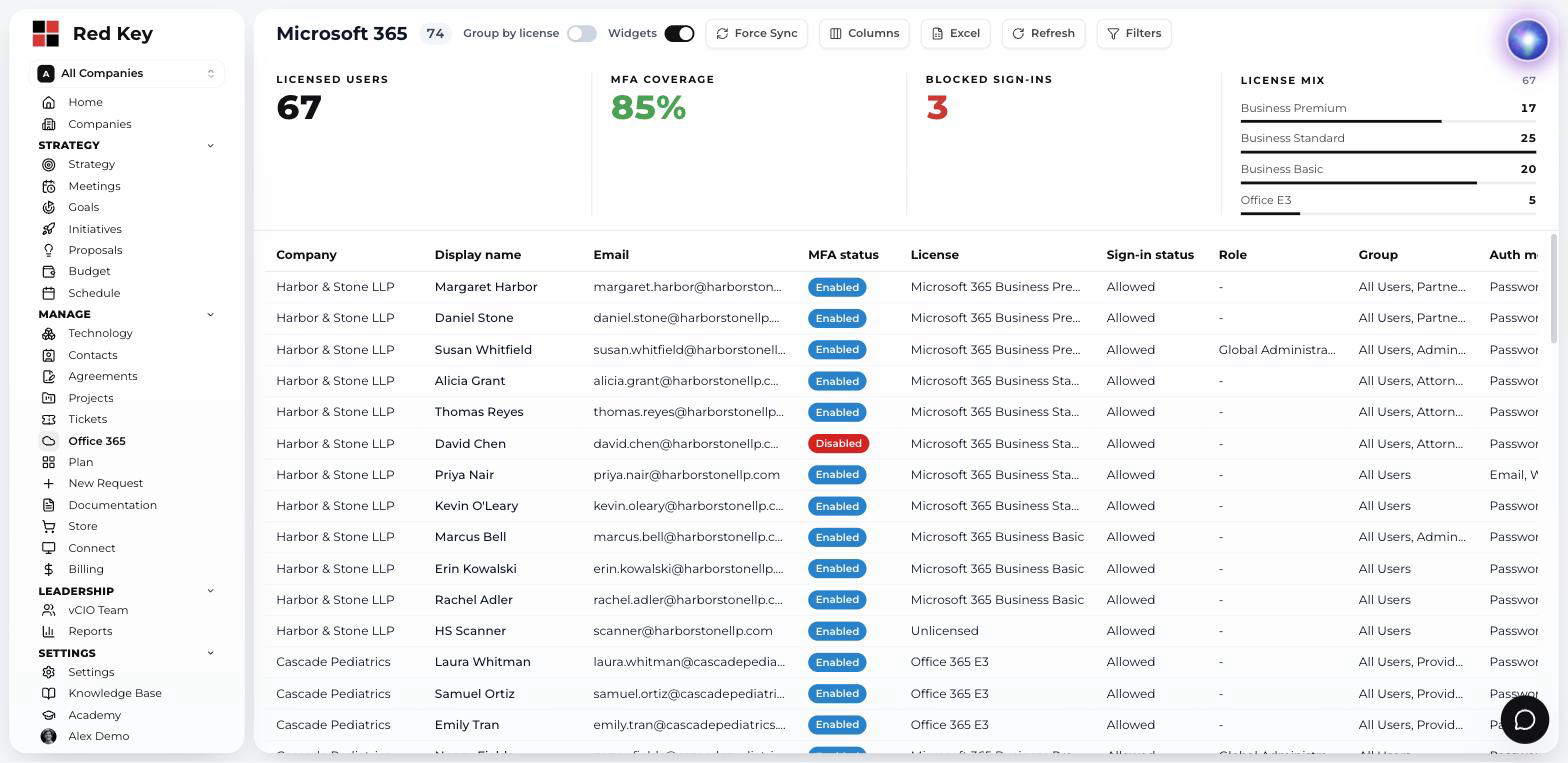This screenshot has height=763, width=1568.
Task: Click the Store cart icon
Action: 48,526
